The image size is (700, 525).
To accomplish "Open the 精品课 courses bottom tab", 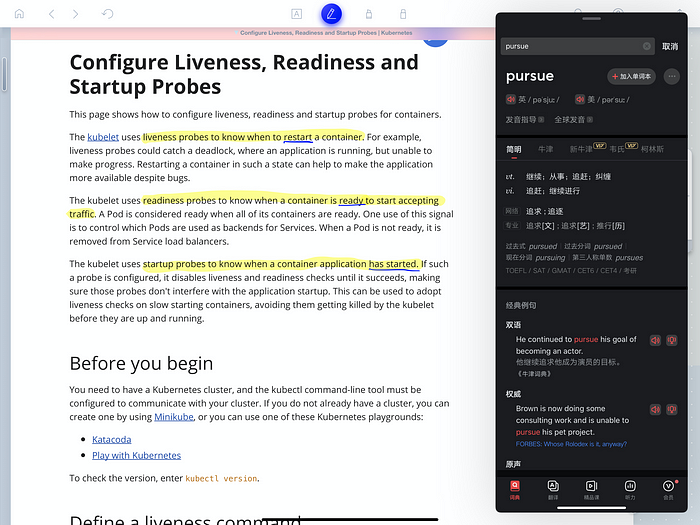I will click(x=592, y=489).
